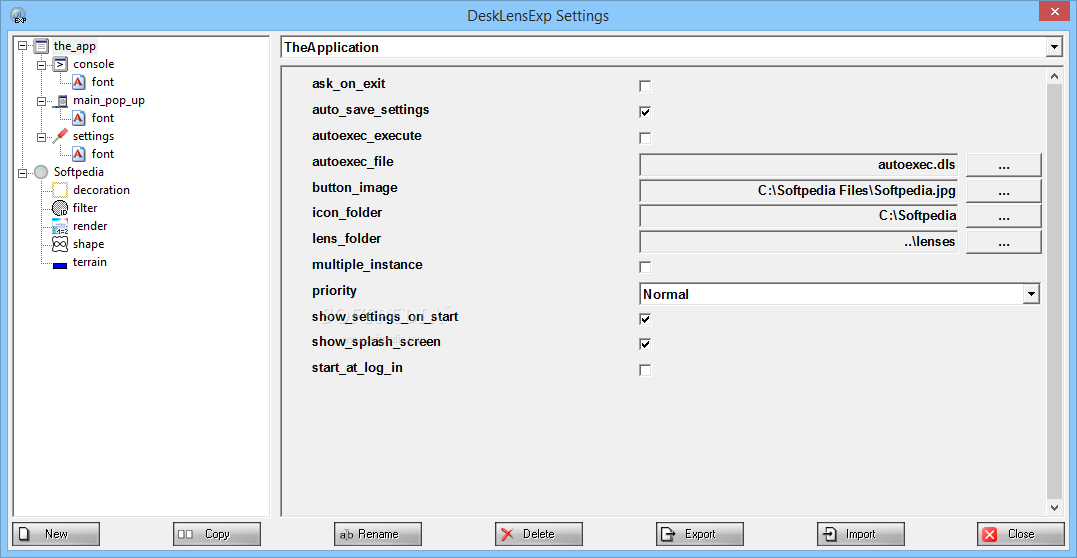Click the icon_folder C:\Softpedia field
The height and width of the screenshot is (558, 1077).
click(800, 216)
